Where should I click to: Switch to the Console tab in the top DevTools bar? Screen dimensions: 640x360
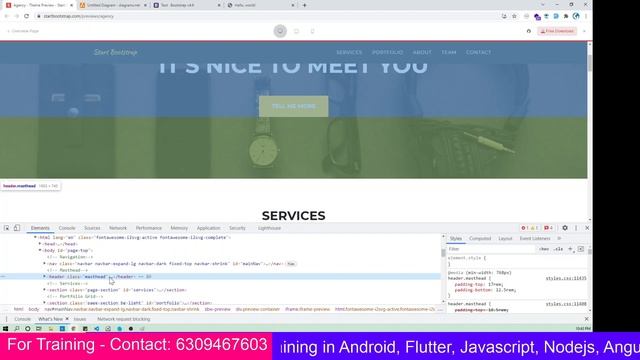coord(67,228)
